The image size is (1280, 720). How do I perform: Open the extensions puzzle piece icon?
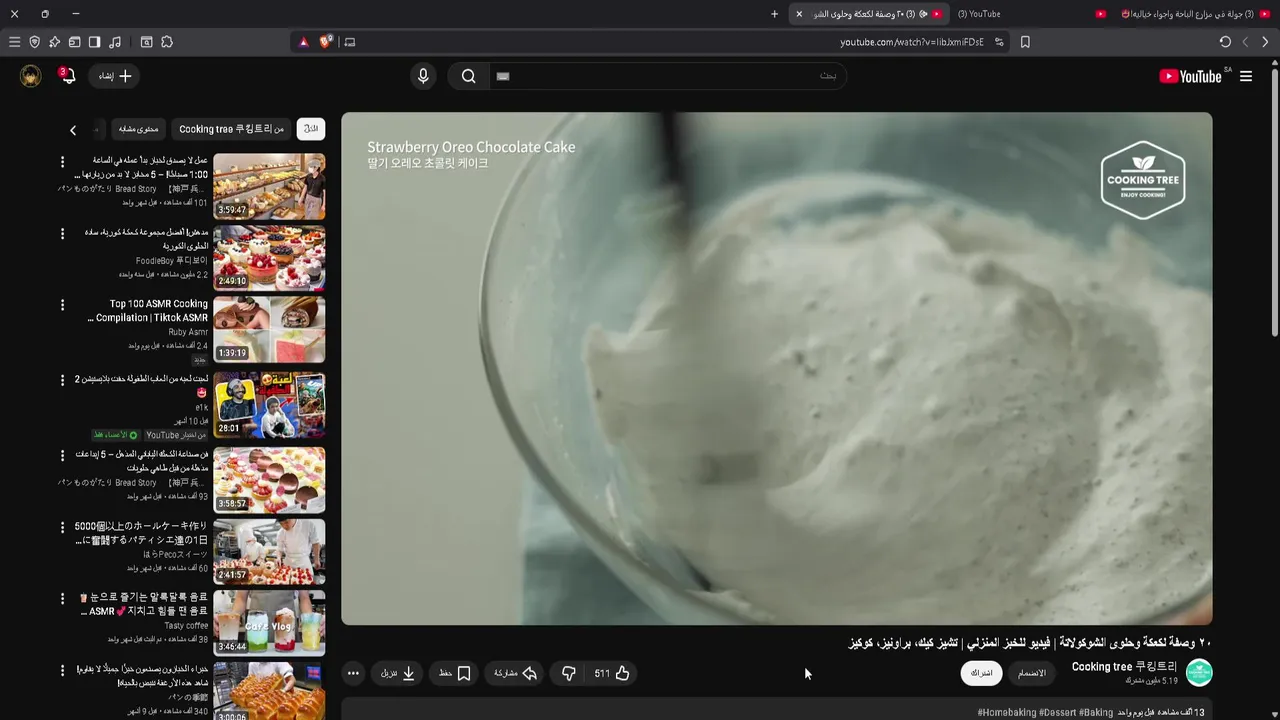[167, 42]
